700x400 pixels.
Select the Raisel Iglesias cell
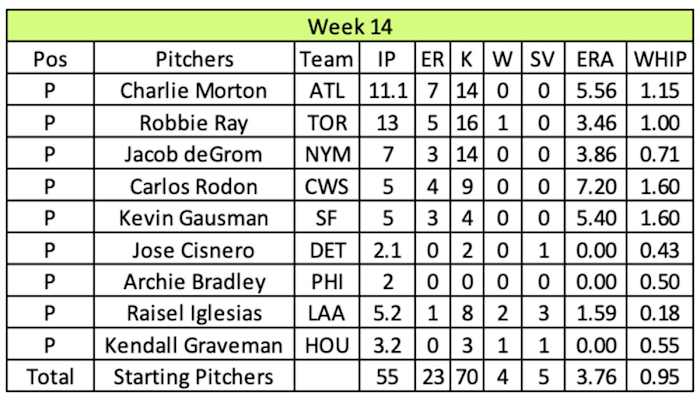(194, 314)
